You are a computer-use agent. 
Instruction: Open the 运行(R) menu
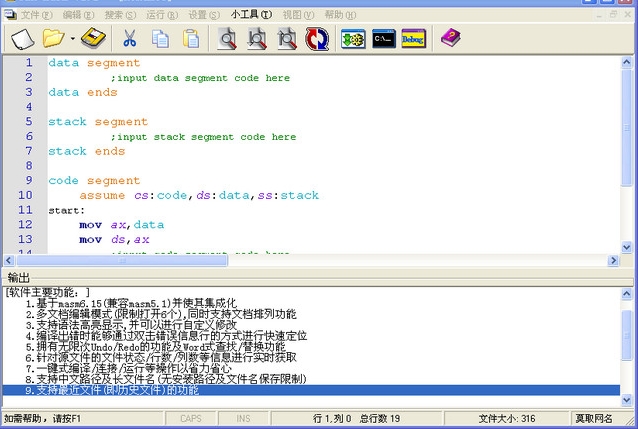pyautogui.click(x=161, y=15)
